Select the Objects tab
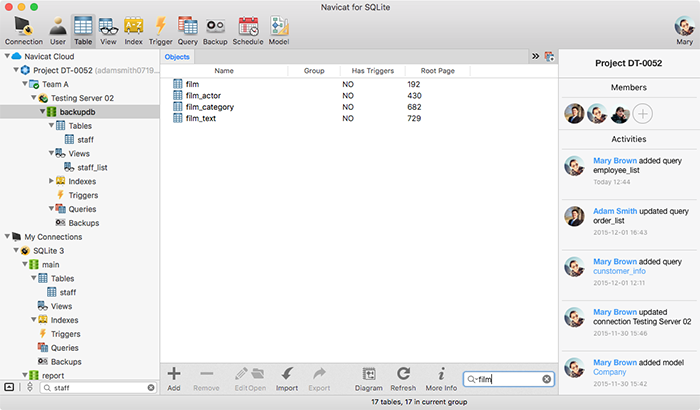The width and height of the screenshot is (700, 410). coord(177,57)
